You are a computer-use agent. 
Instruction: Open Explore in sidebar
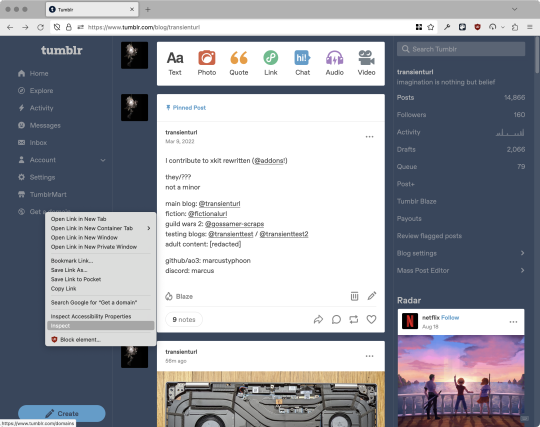tap(35, 91)
